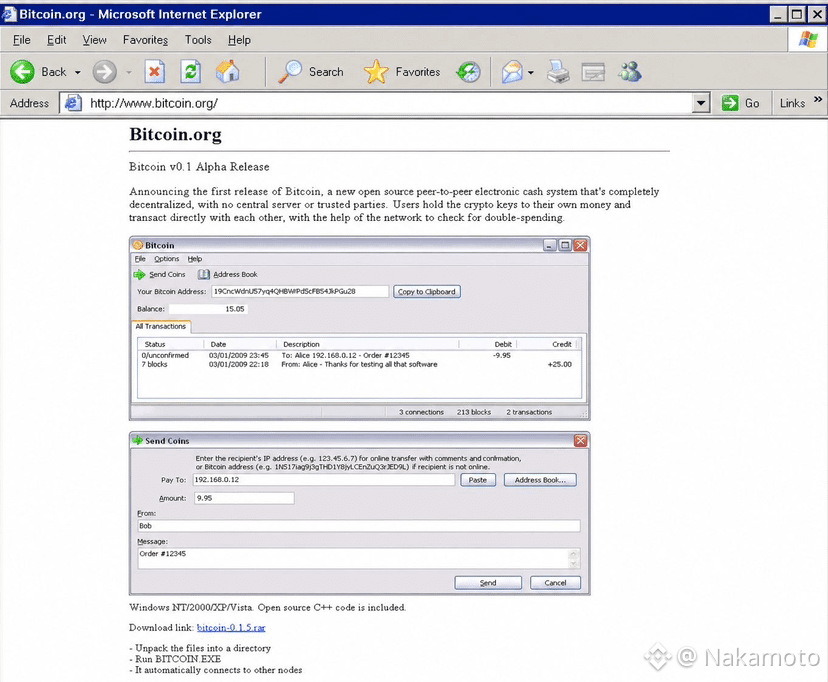
Task: Click the IE icon in the title bar
Action: point(9,14)
